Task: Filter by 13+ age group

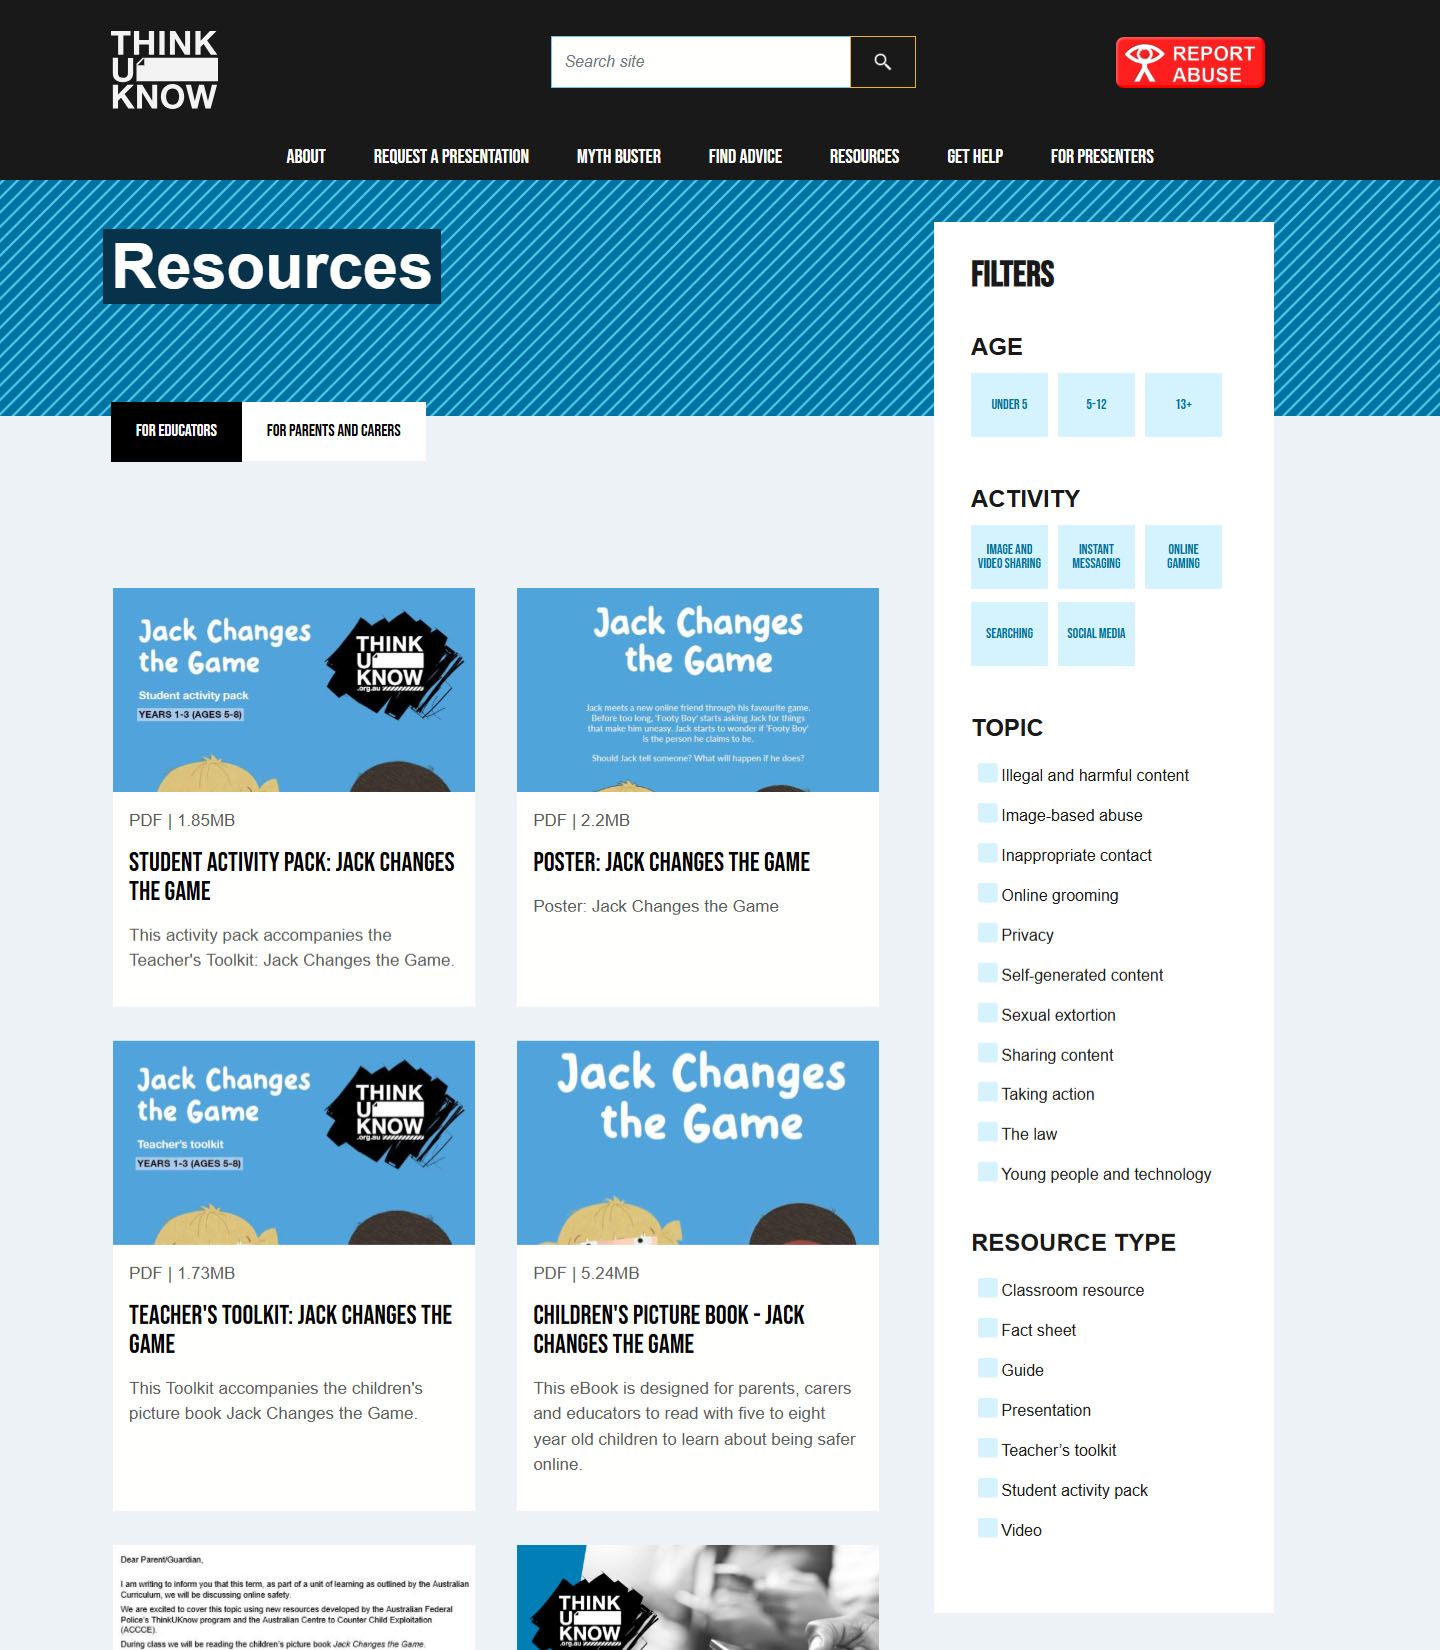Action: pyautogui.click(x=1183, y=405)
